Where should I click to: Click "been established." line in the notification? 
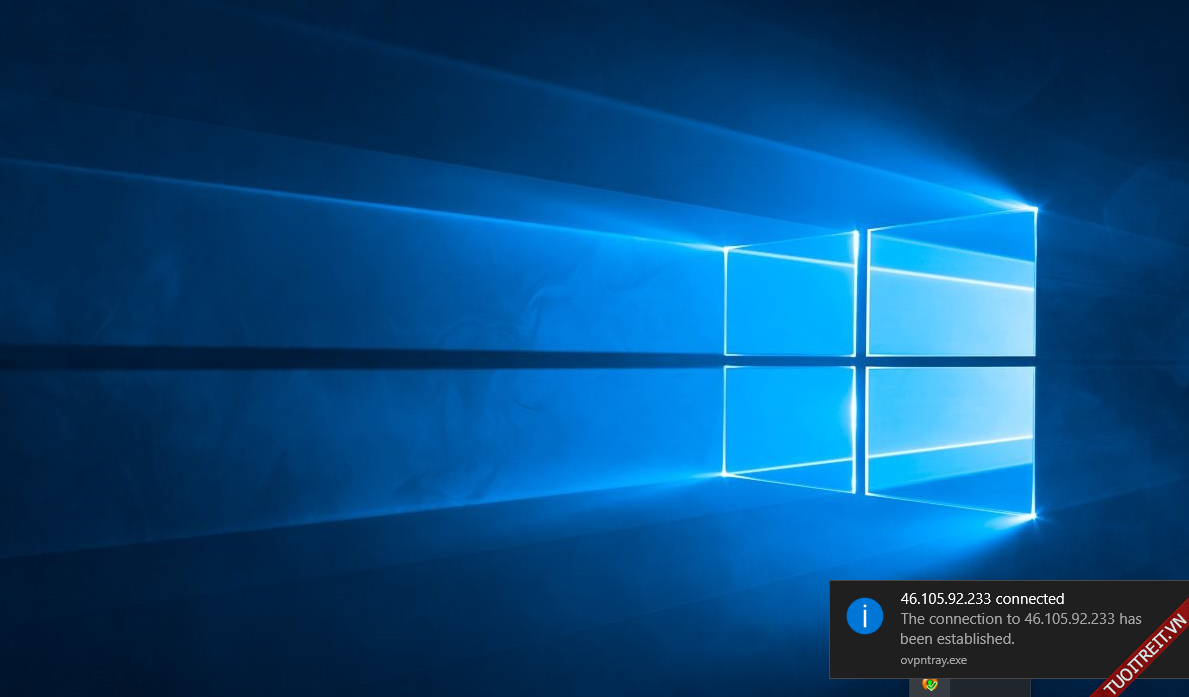[957, 638]
